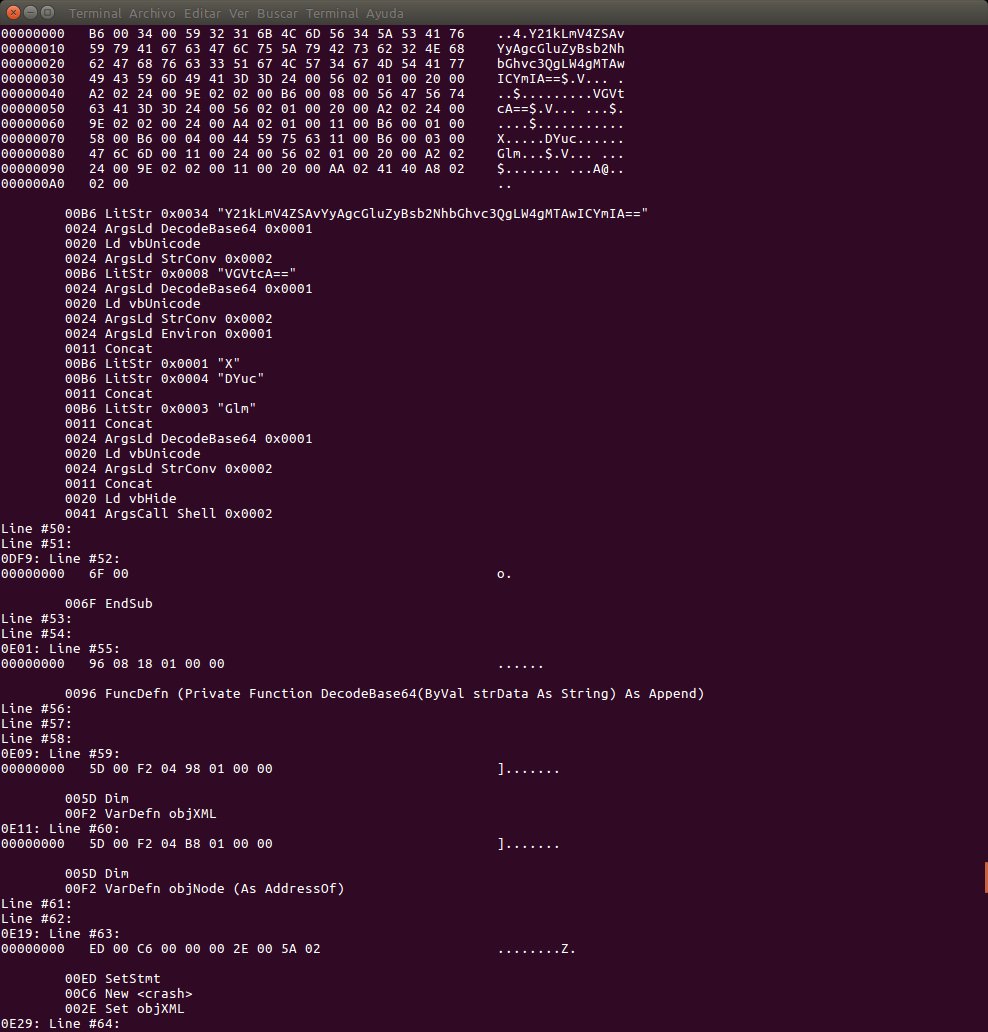
Task: Click the LitStr 0x0001 "X" line
Action: click(152, 363)
